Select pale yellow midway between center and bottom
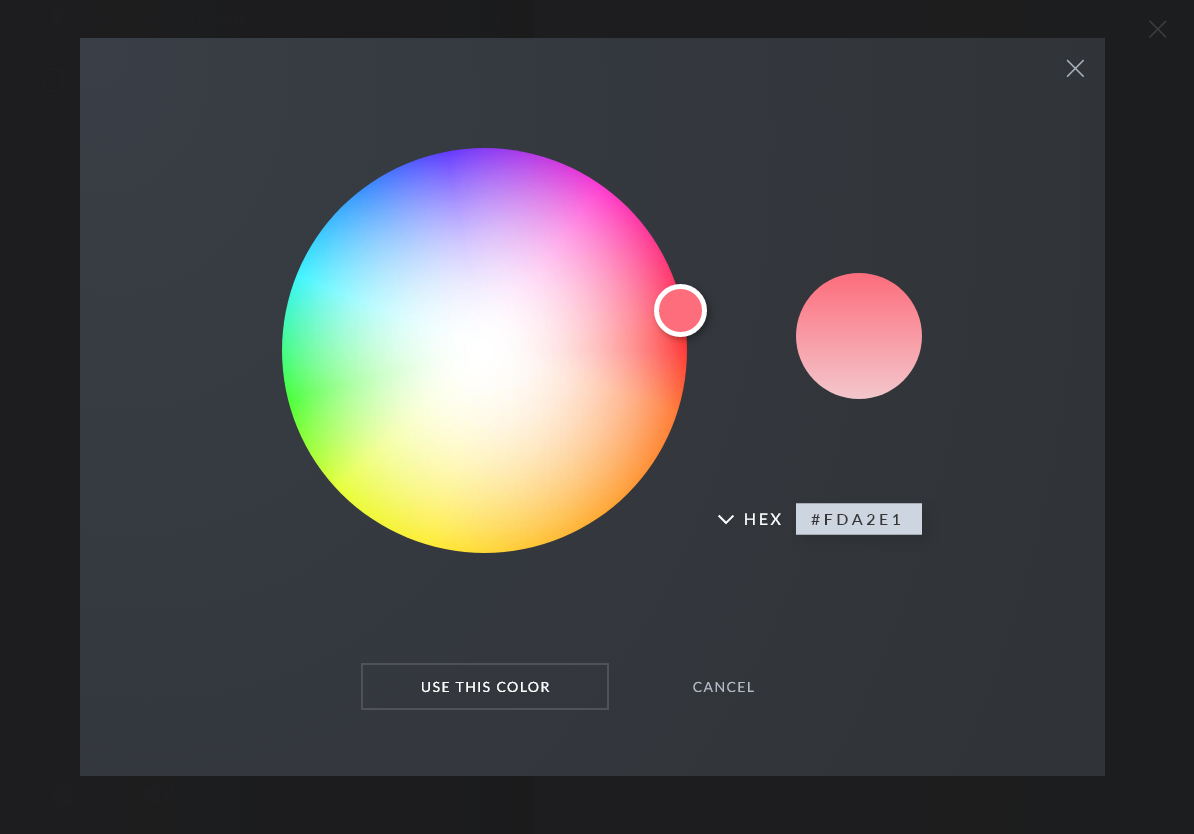Screen dimensions: 1194x834 click(x=485, y=450)
